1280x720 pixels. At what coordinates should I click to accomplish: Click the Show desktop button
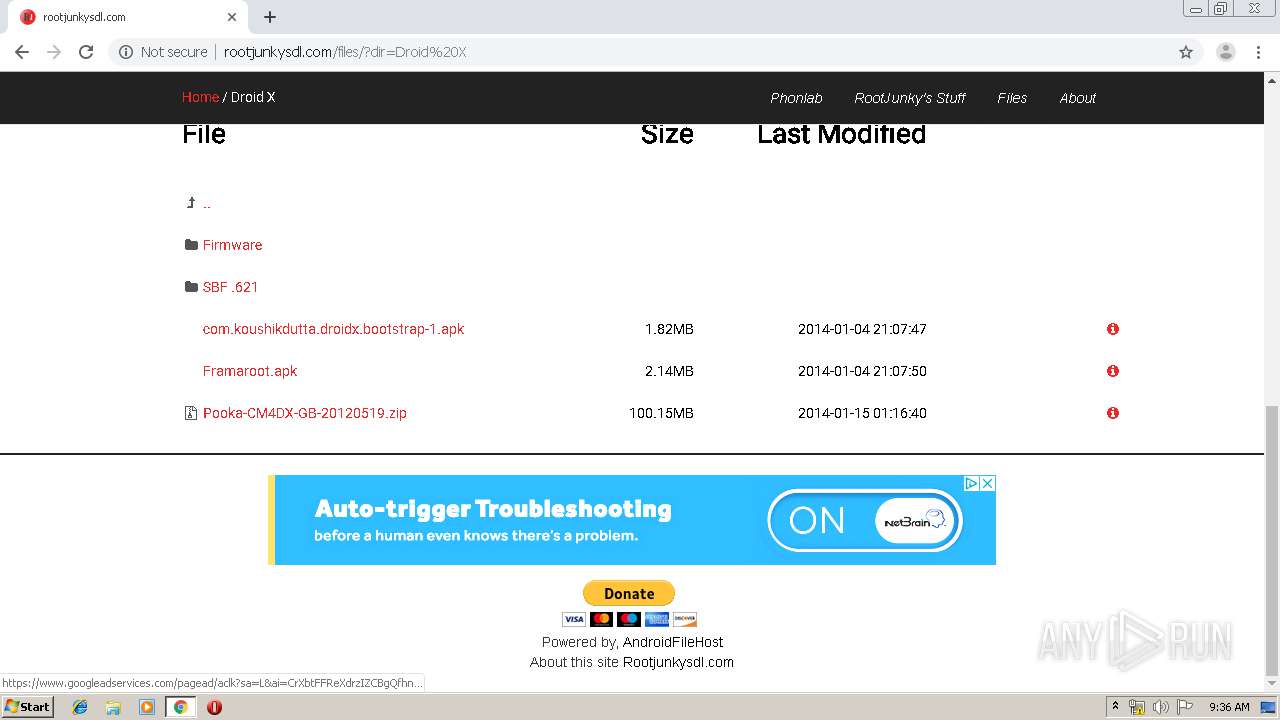1269,707
